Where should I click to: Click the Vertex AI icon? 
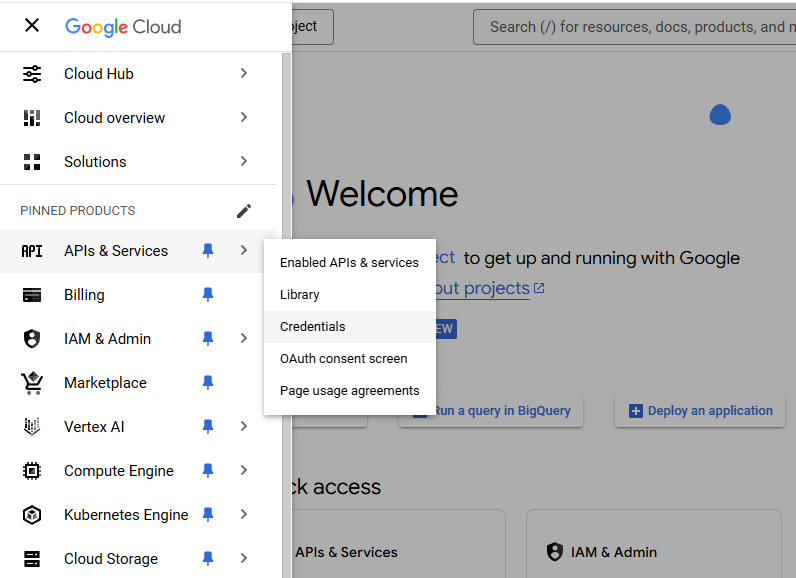(x=32, y=426)
